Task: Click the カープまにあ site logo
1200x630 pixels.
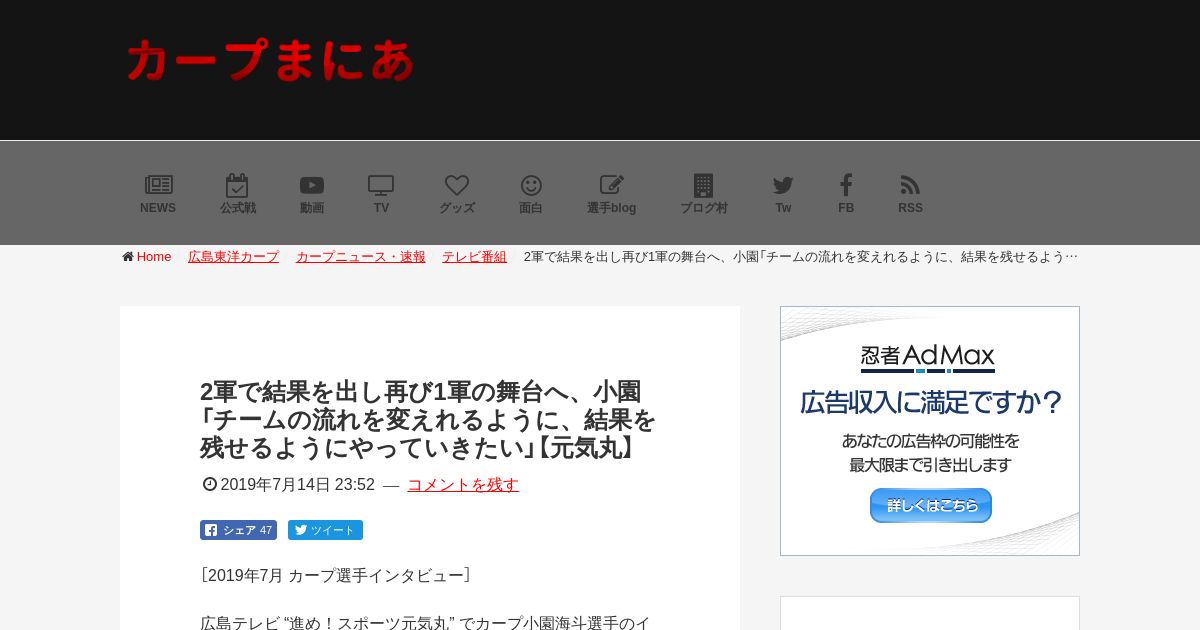Action: point(270,60)
